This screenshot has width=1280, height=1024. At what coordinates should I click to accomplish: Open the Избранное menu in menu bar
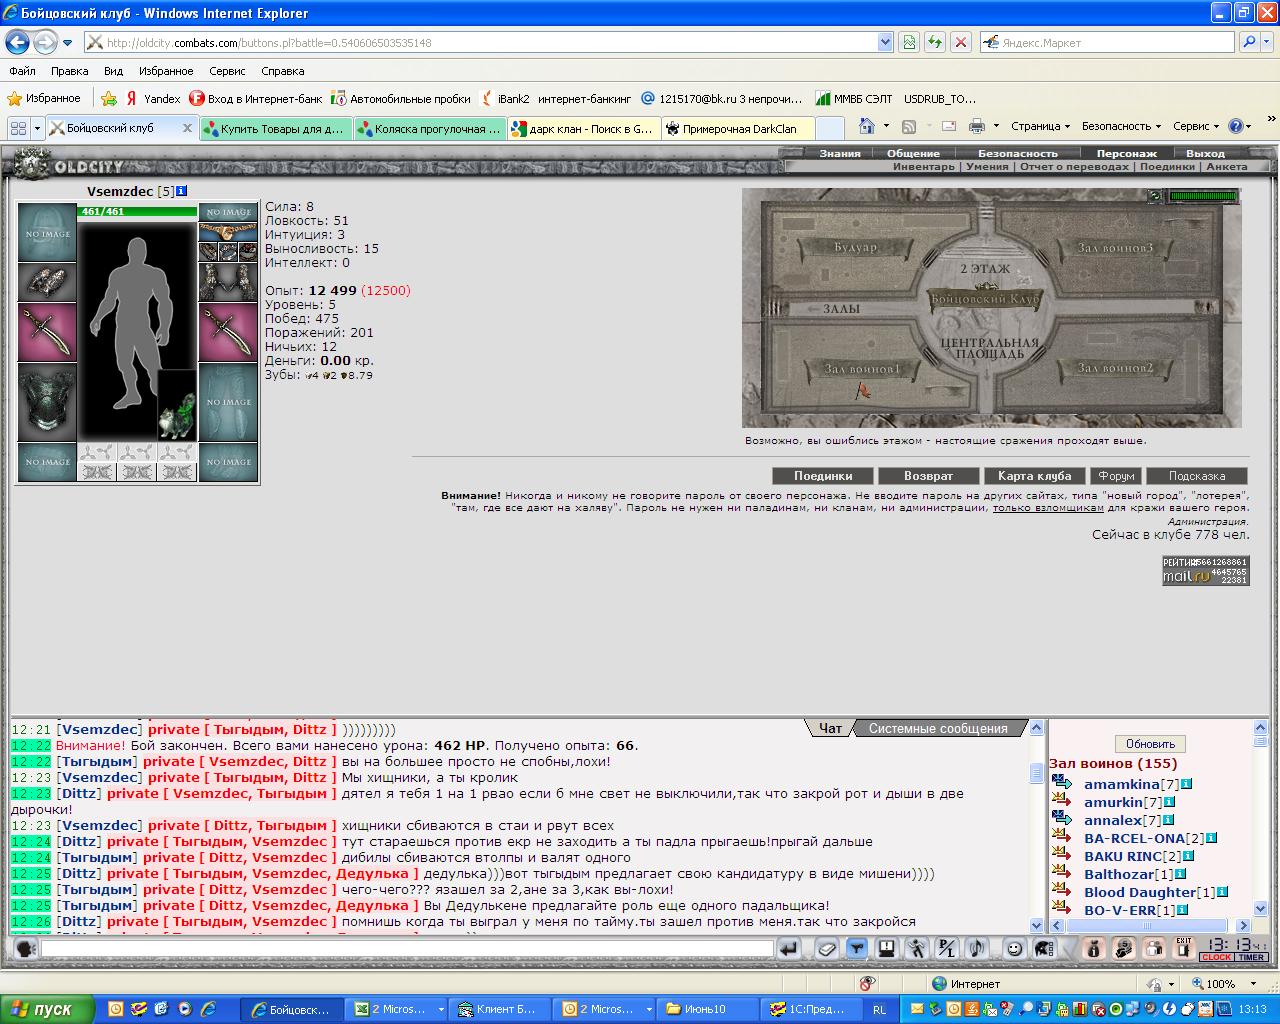(x=166, y=71)
